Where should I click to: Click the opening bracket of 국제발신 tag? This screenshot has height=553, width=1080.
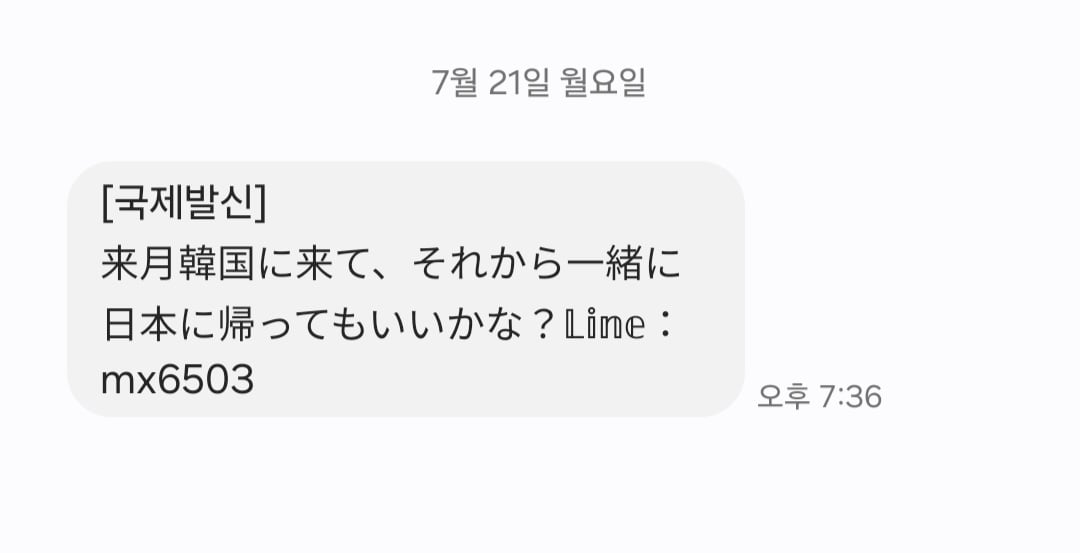(106, 204)
